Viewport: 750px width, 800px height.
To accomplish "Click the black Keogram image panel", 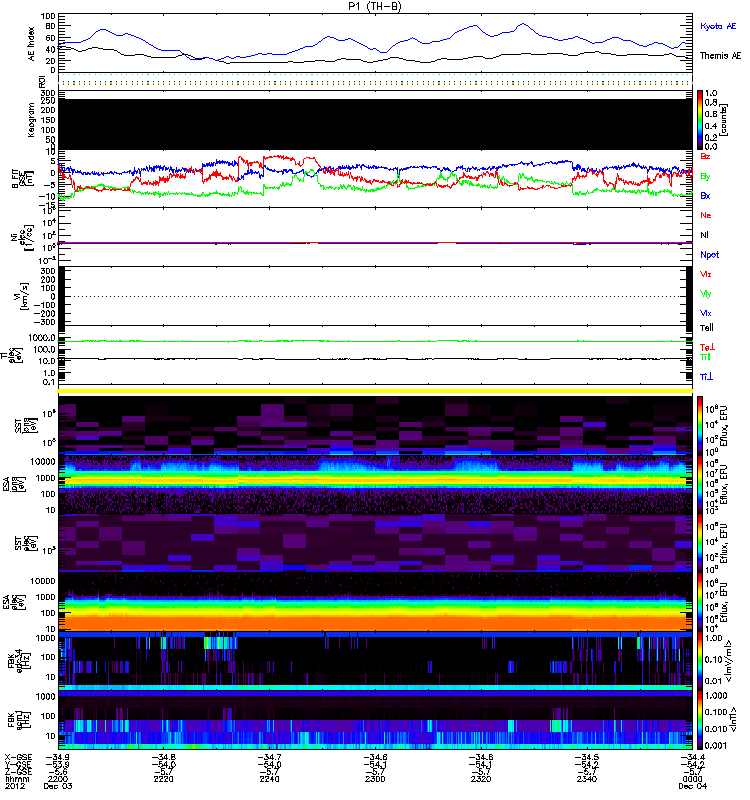I will pos(376,124).
